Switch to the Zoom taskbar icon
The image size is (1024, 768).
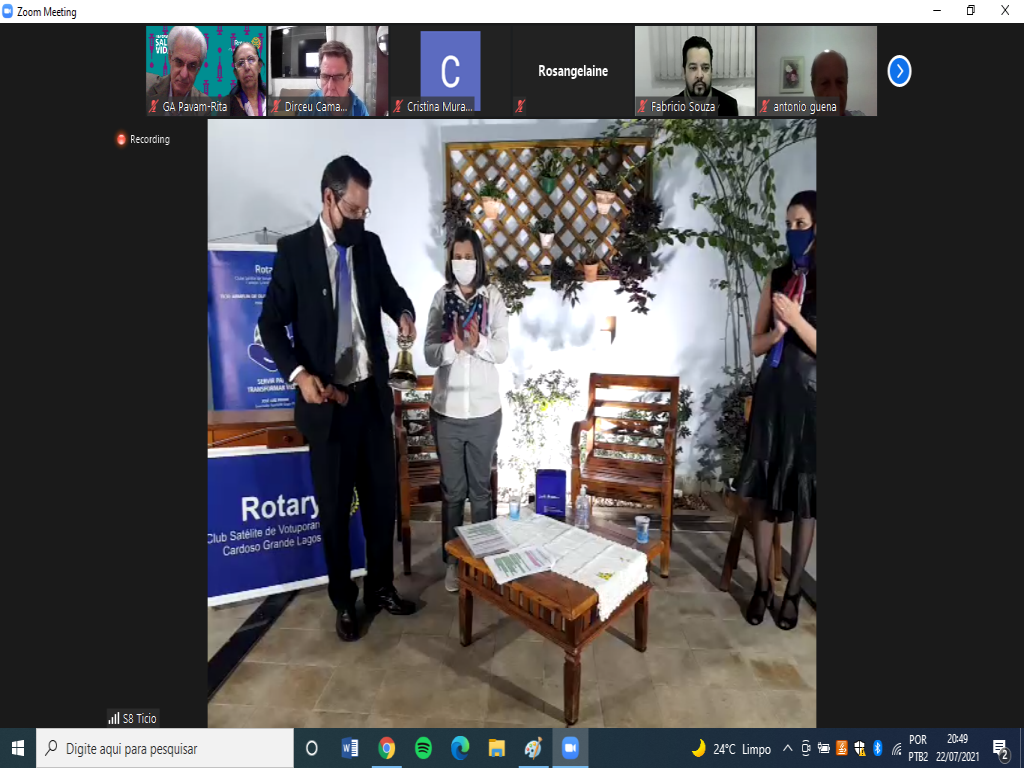tap(570, 748)
